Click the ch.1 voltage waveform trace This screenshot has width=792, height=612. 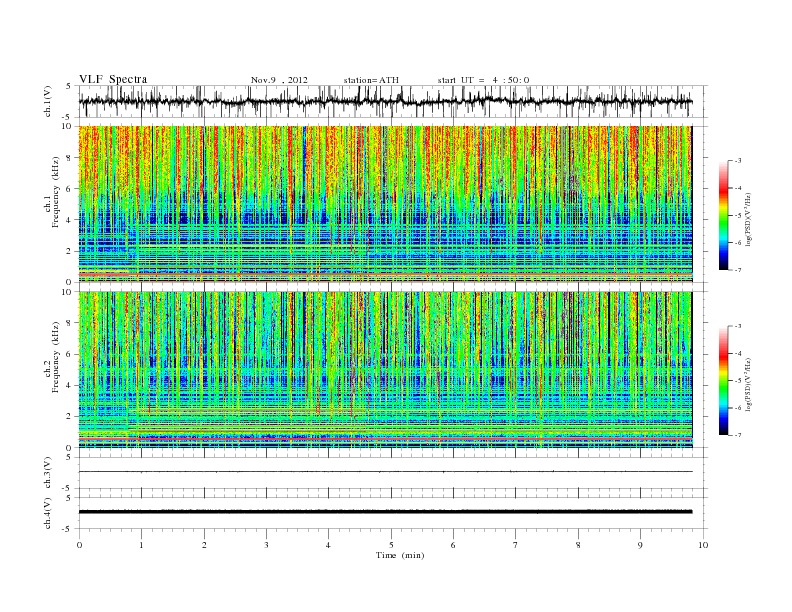(385, 101)
